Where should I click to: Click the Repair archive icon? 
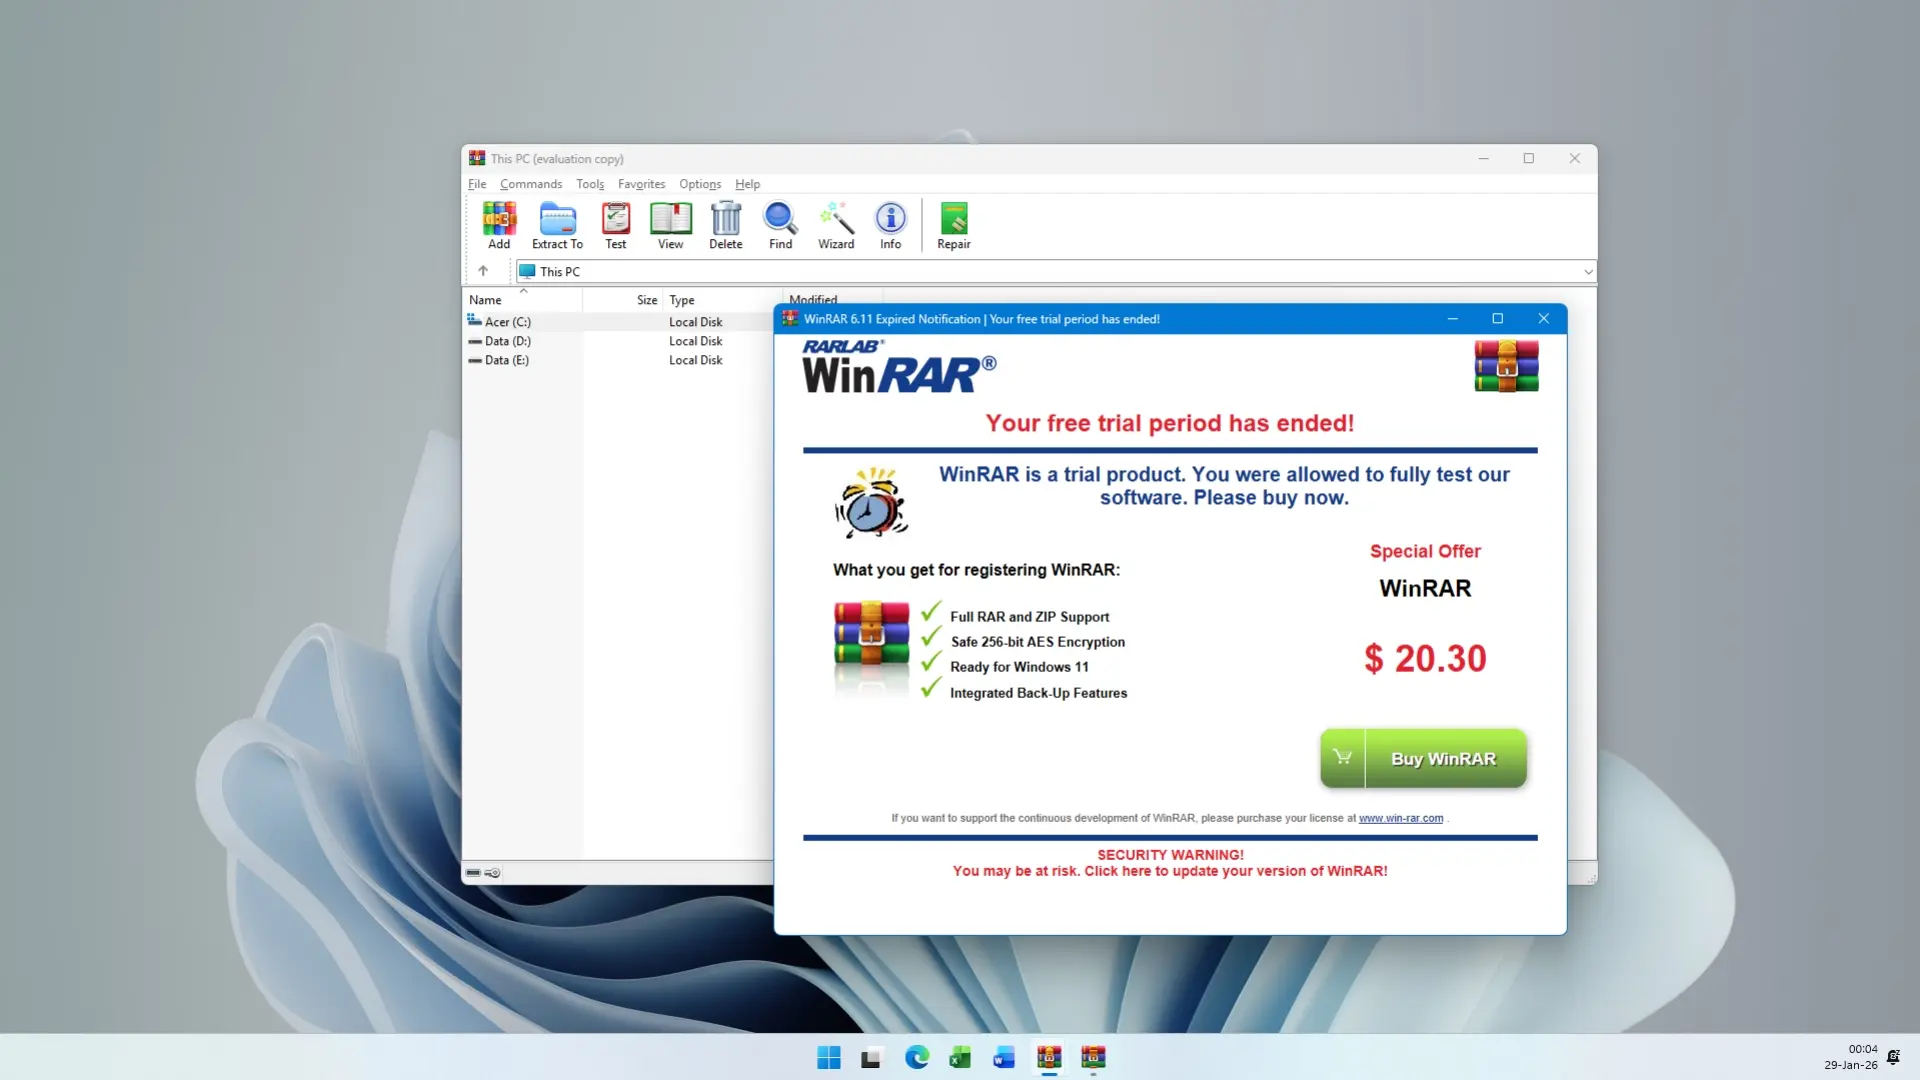953,225
